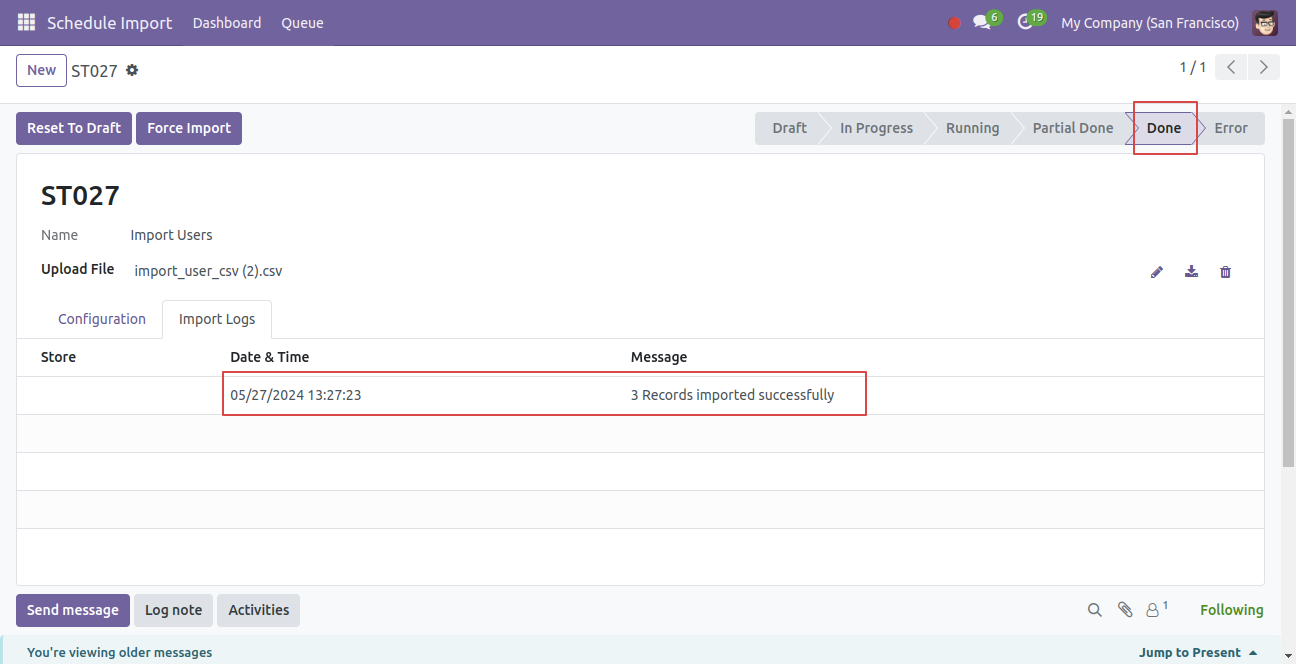Click Reset To Draft button
This screenshot has width=1296, height=664.
pos(74,128)
